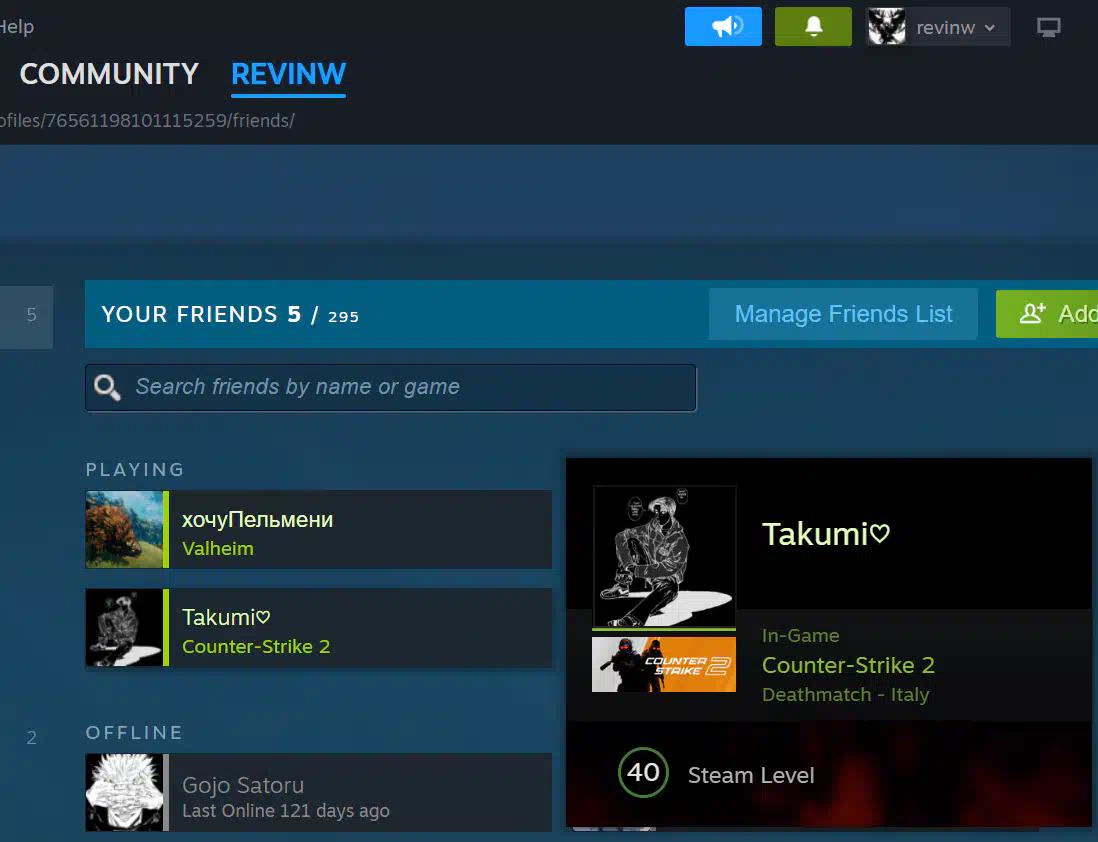Click the YOUR FRIENDS 5 / 295 heading
The width and height of the screenshot is (1098, 842).
(x=230, y=315)
